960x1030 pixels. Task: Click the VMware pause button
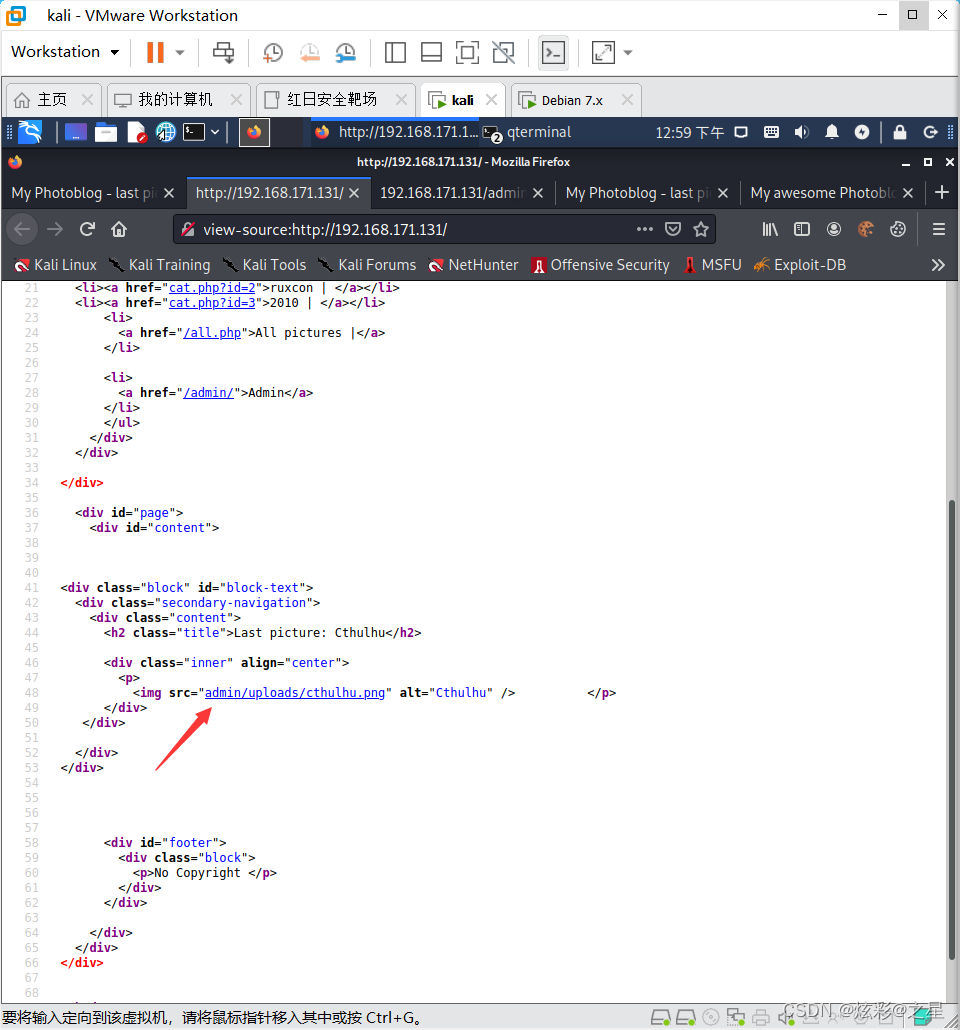point(155,52)
